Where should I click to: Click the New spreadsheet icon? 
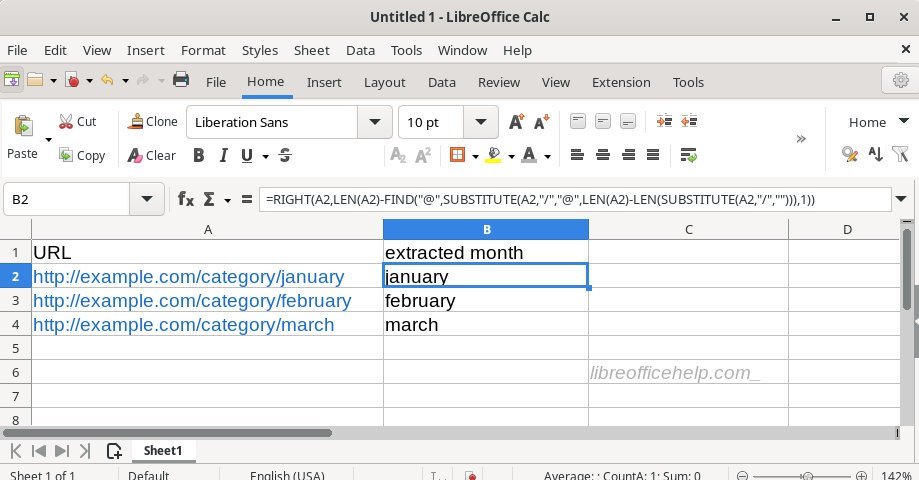[x=12, y=80]
